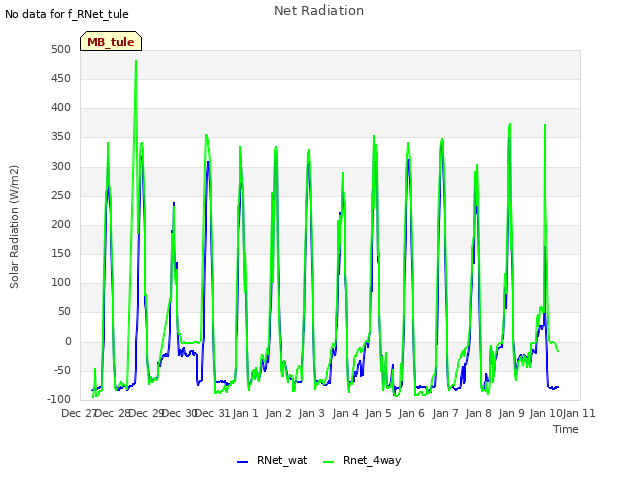Click the green peak at Jan 9 near 370
Screen dimensions: 640x480
(x=510, y=124)
